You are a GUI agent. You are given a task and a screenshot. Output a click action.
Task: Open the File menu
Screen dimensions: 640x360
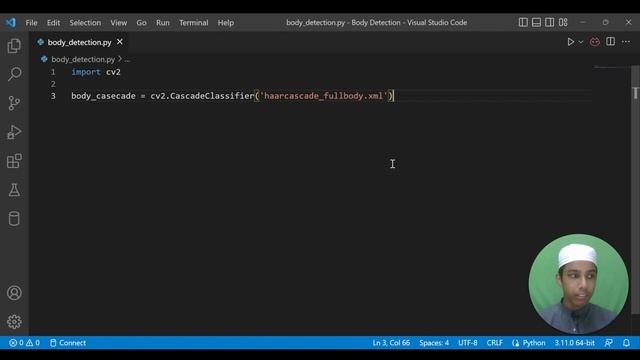(31, 23)
